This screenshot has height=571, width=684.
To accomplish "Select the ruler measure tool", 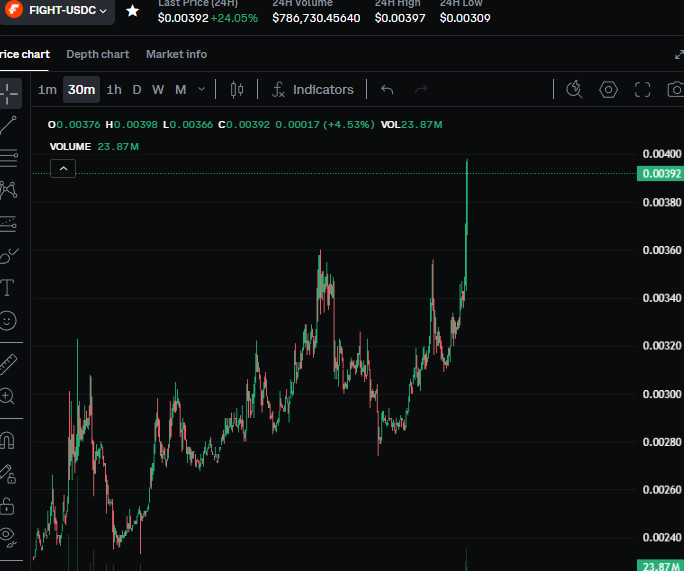I will point(8,364).
